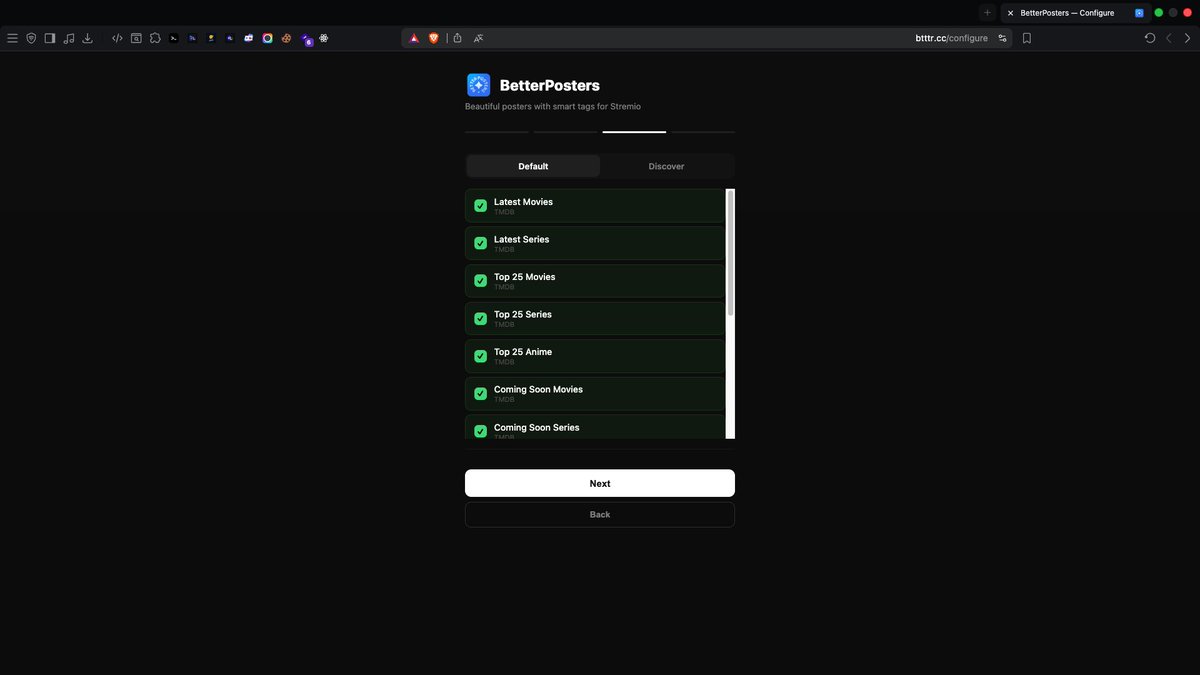Toggle the Top 25 Movies checkbox
This screenshot has width=1200, height=675.
click(480, 281)
